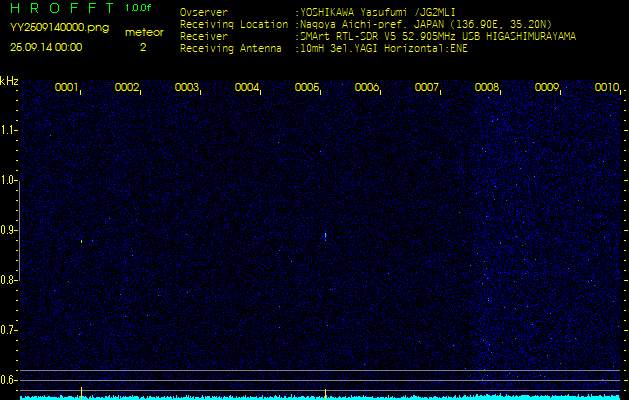
Task: Click the SMArt RTL-SDR V5 receiver value
Action: point(438,37)
